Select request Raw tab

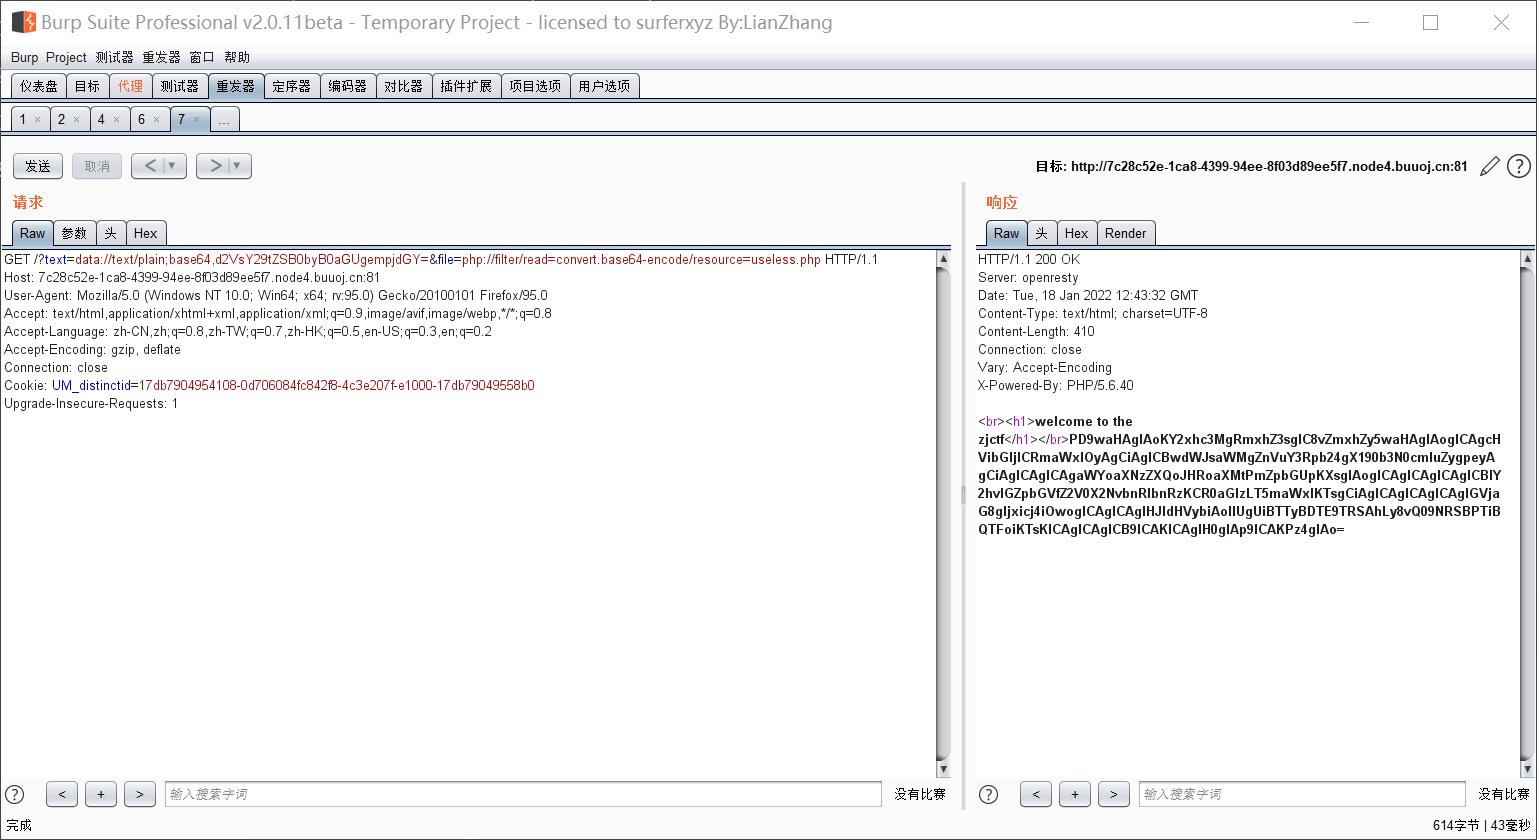(33, 233)
